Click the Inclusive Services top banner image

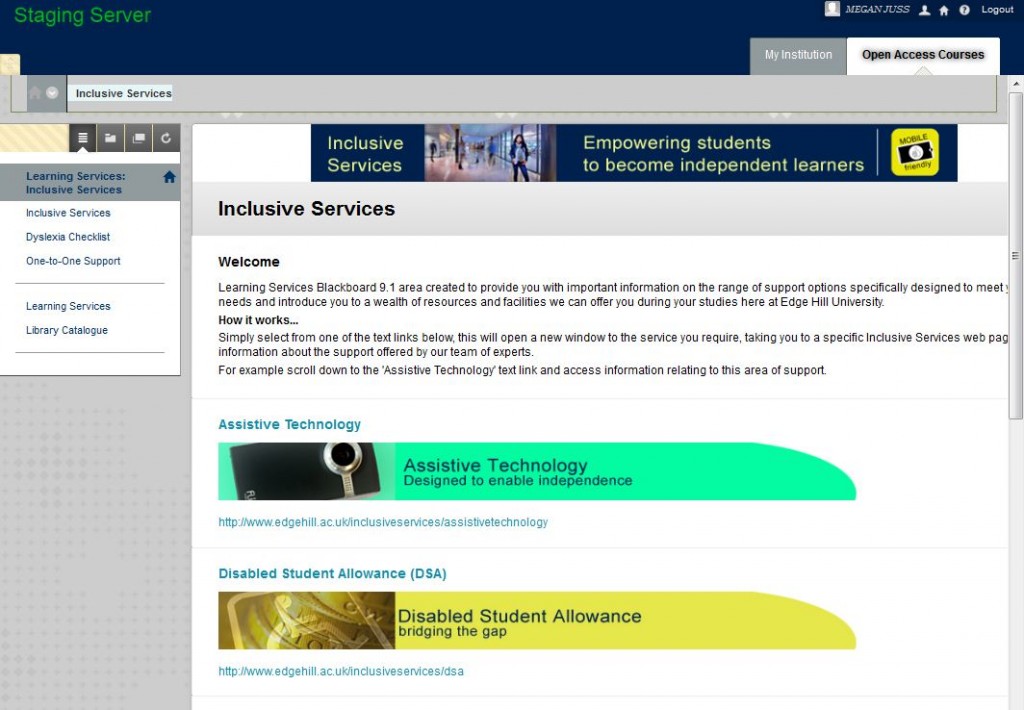(x=633, y=153)
